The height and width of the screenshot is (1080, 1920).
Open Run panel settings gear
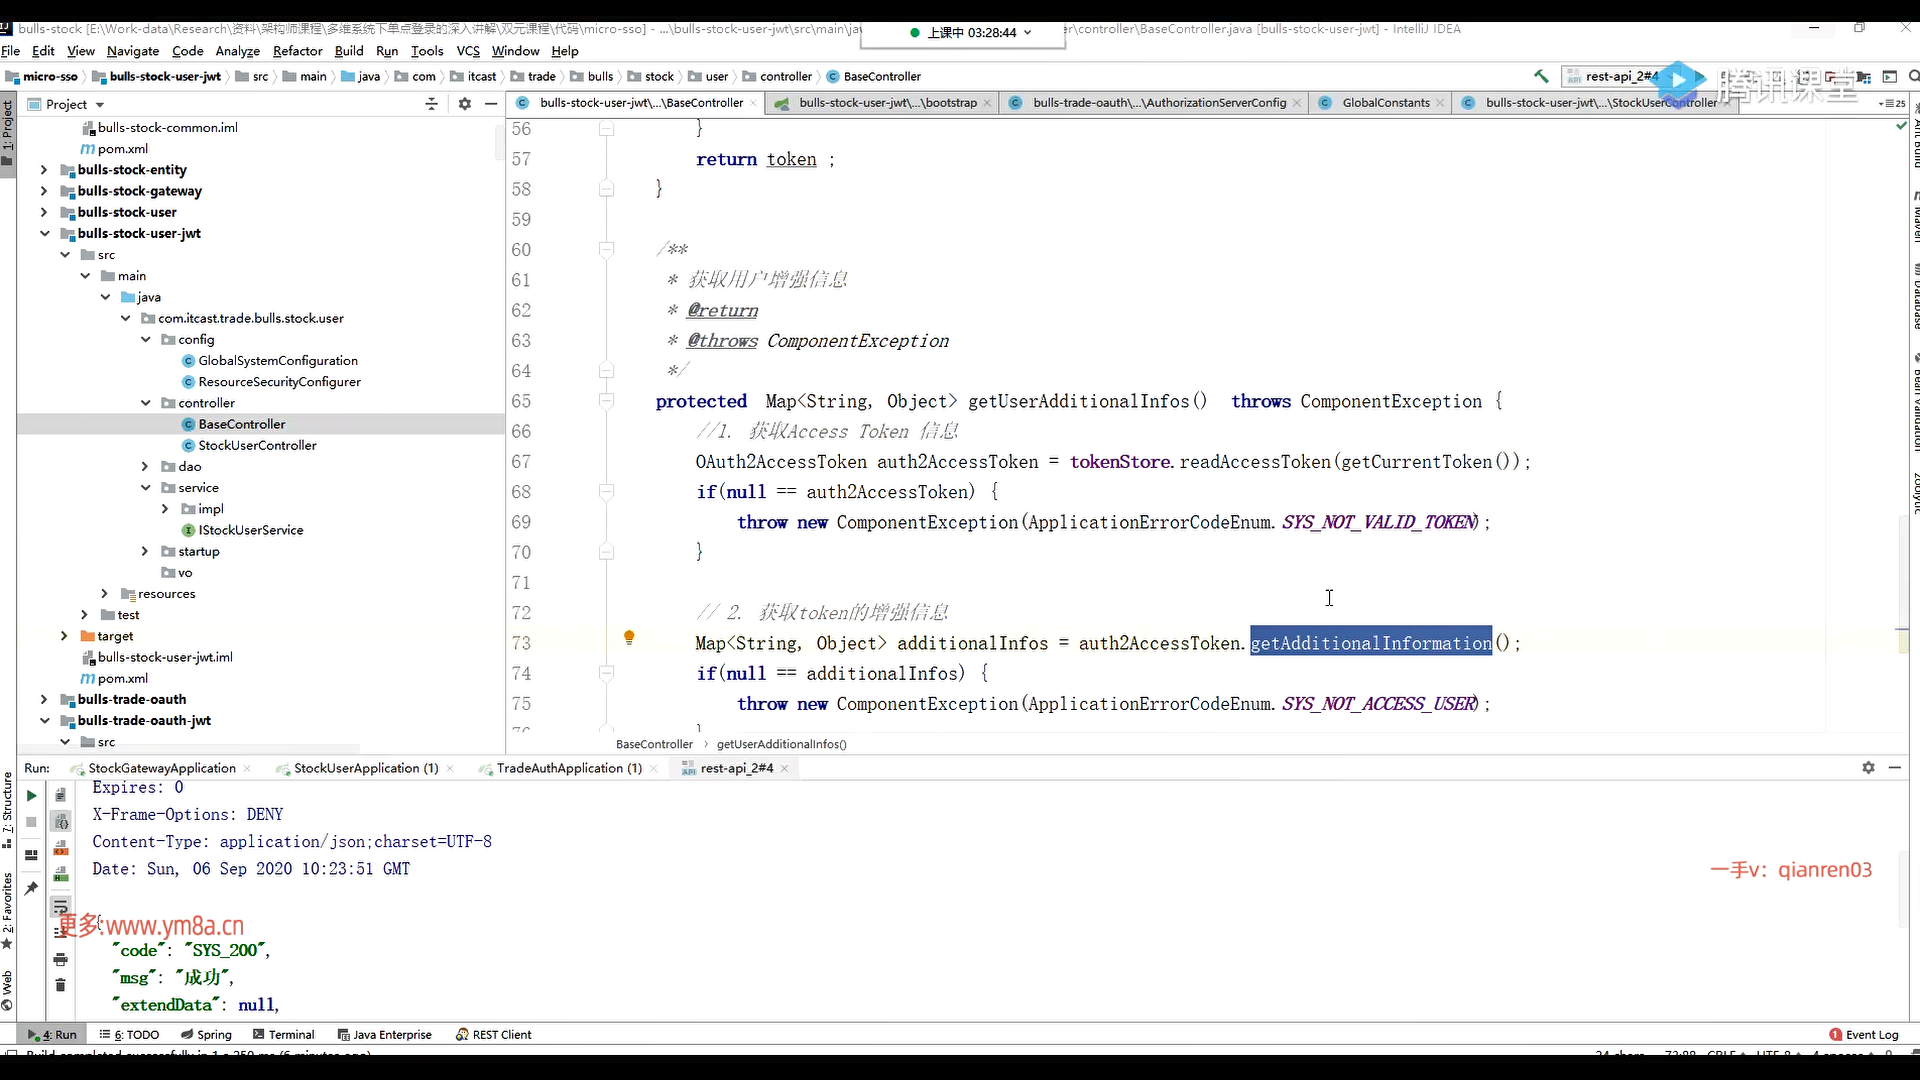[x=1868, y=767]
